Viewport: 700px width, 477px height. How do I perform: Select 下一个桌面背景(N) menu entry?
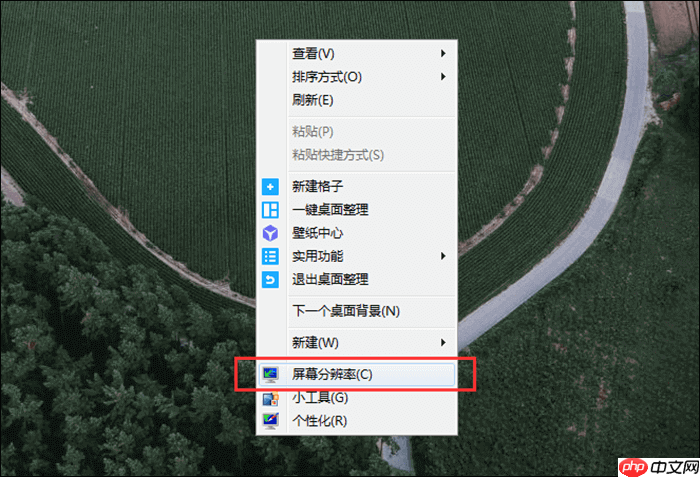(x=356, y=311)
